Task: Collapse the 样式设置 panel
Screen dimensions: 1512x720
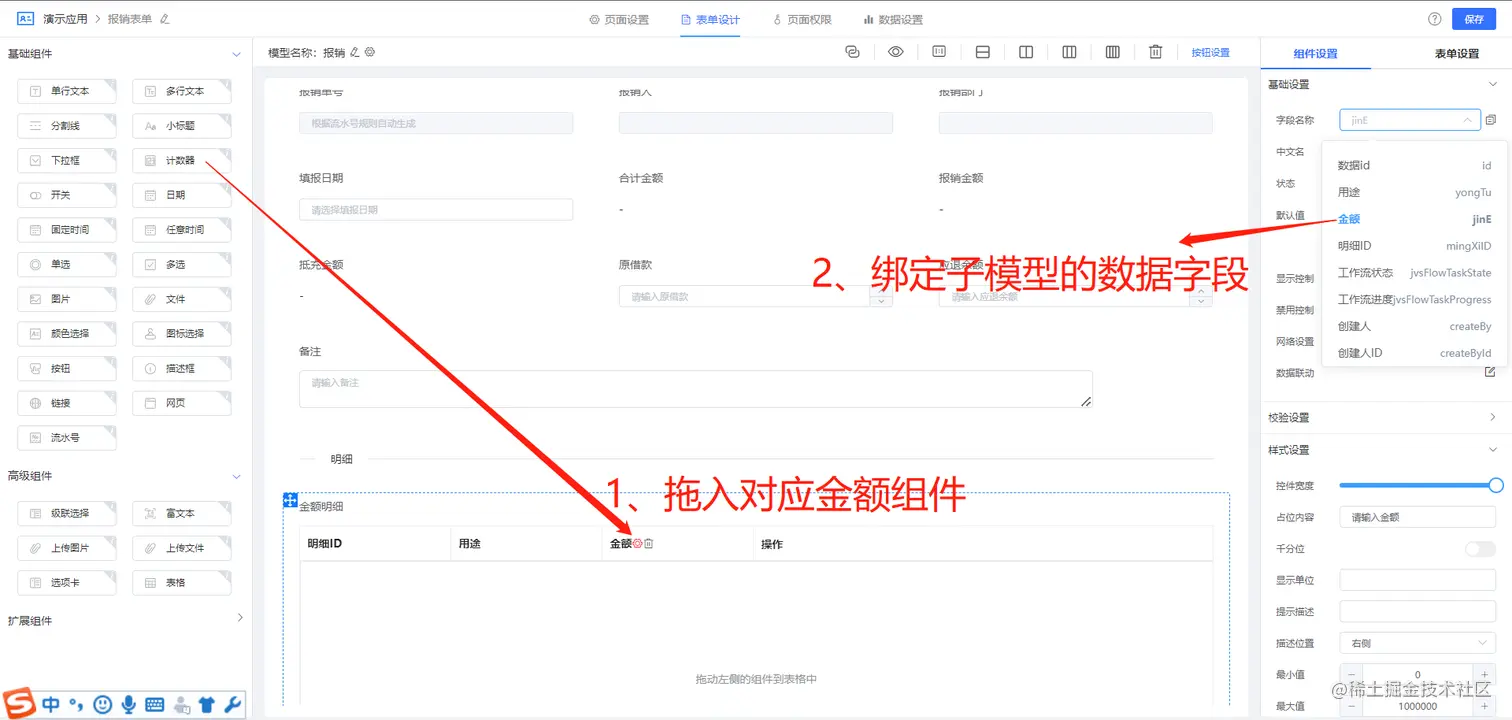Action: [1493, 450]
